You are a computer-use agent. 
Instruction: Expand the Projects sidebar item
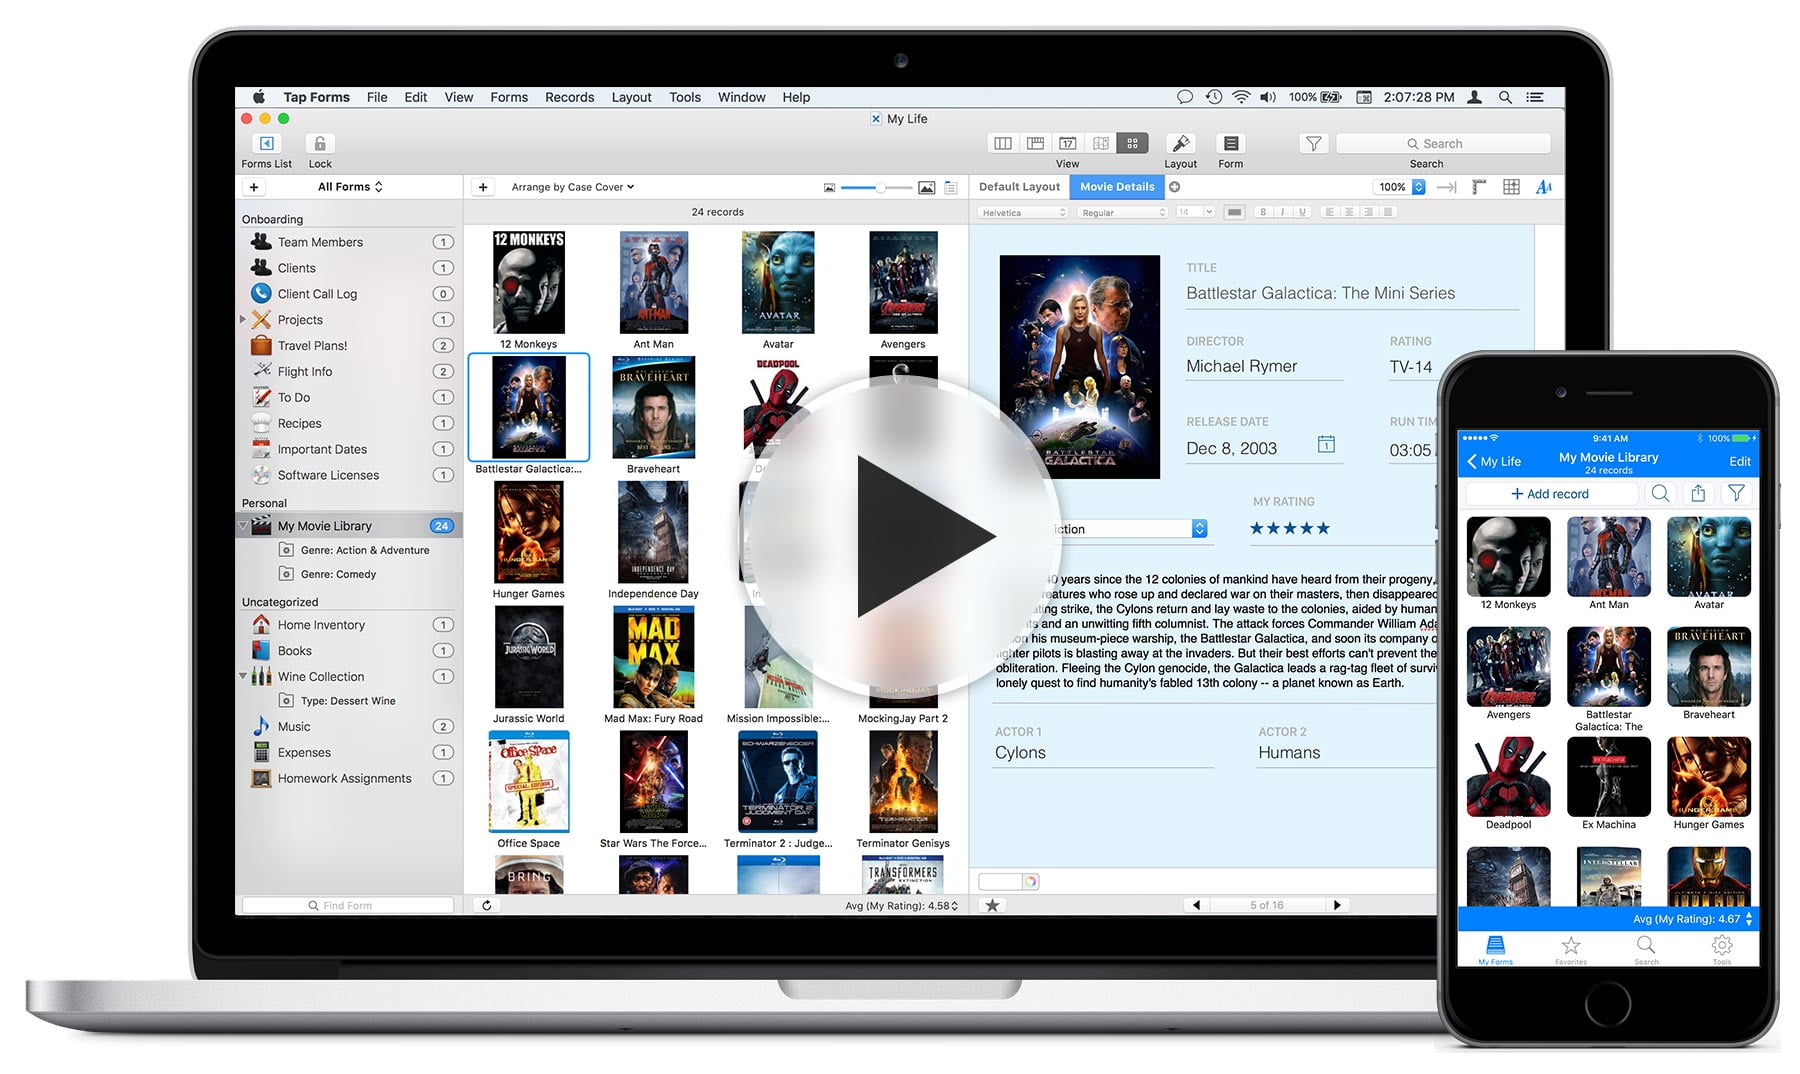click(x=244, y=320)
